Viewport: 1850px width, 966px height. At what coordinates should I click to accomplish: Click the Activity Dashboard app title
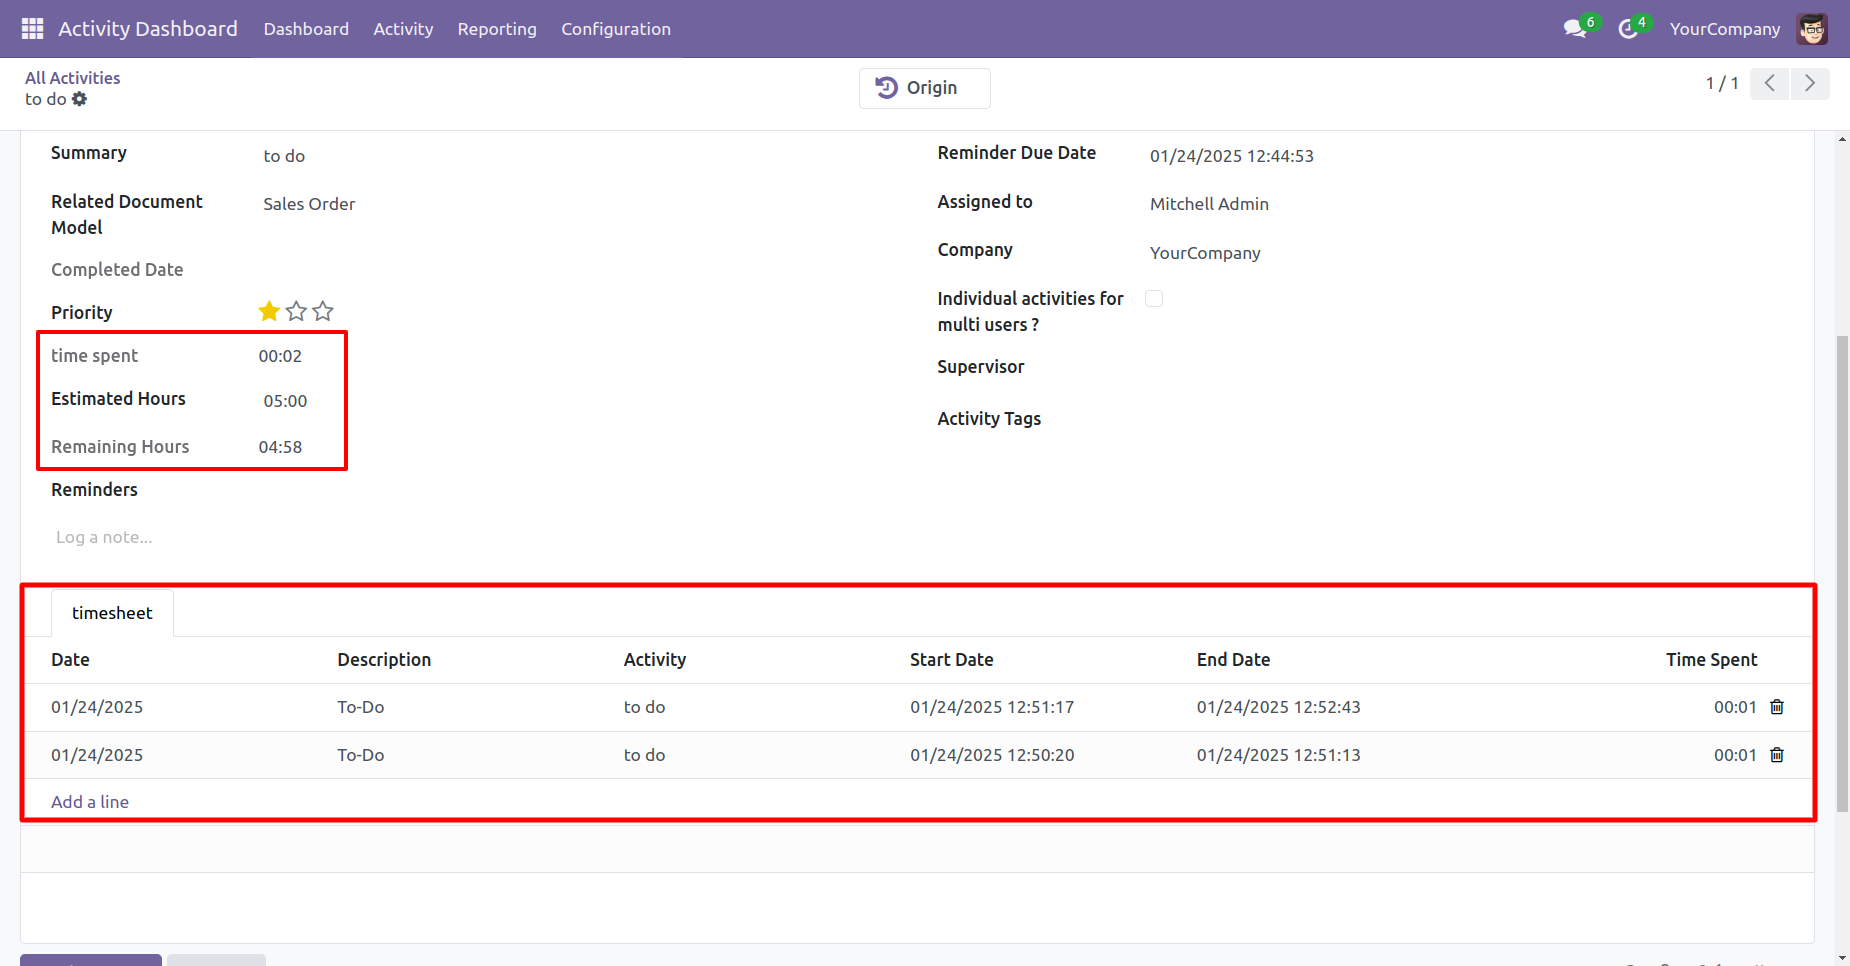(148, 29)
